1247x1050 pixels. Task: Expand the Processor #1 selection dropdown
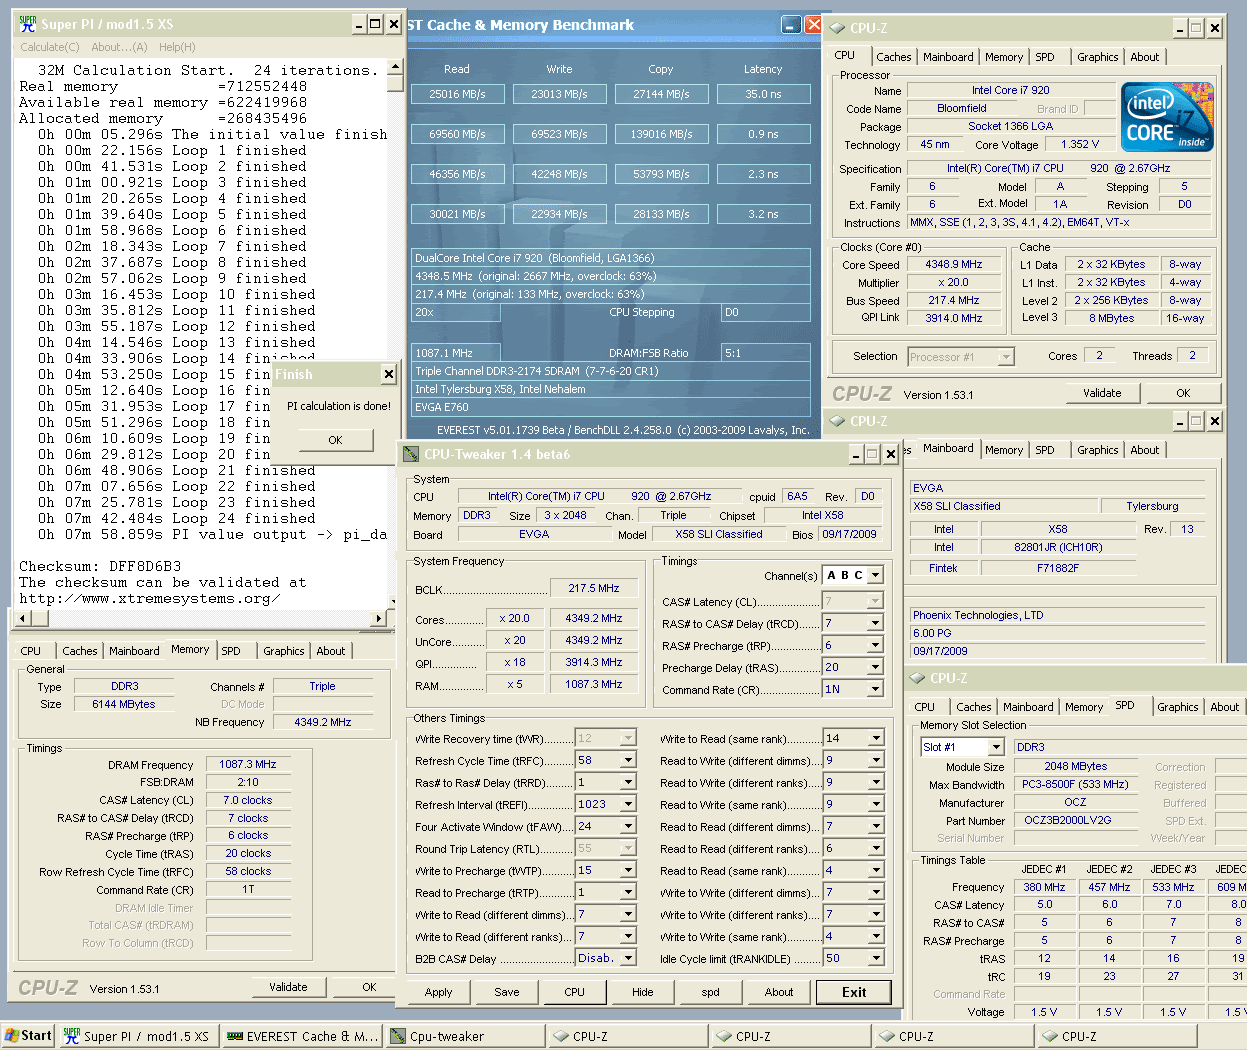pos(1005,357)
